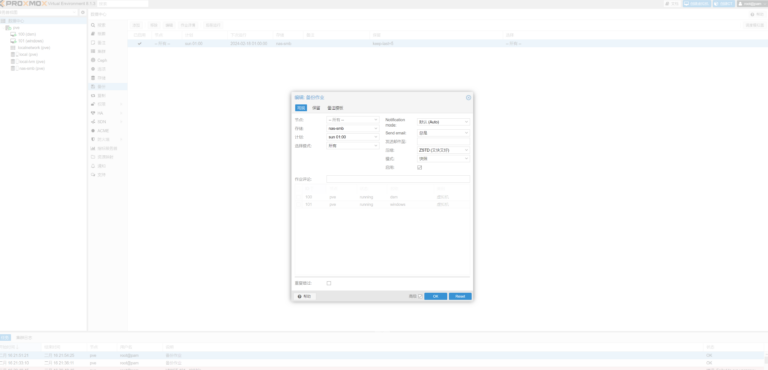
Task: Close the edit backup job dialog
Action: (468, 98)
